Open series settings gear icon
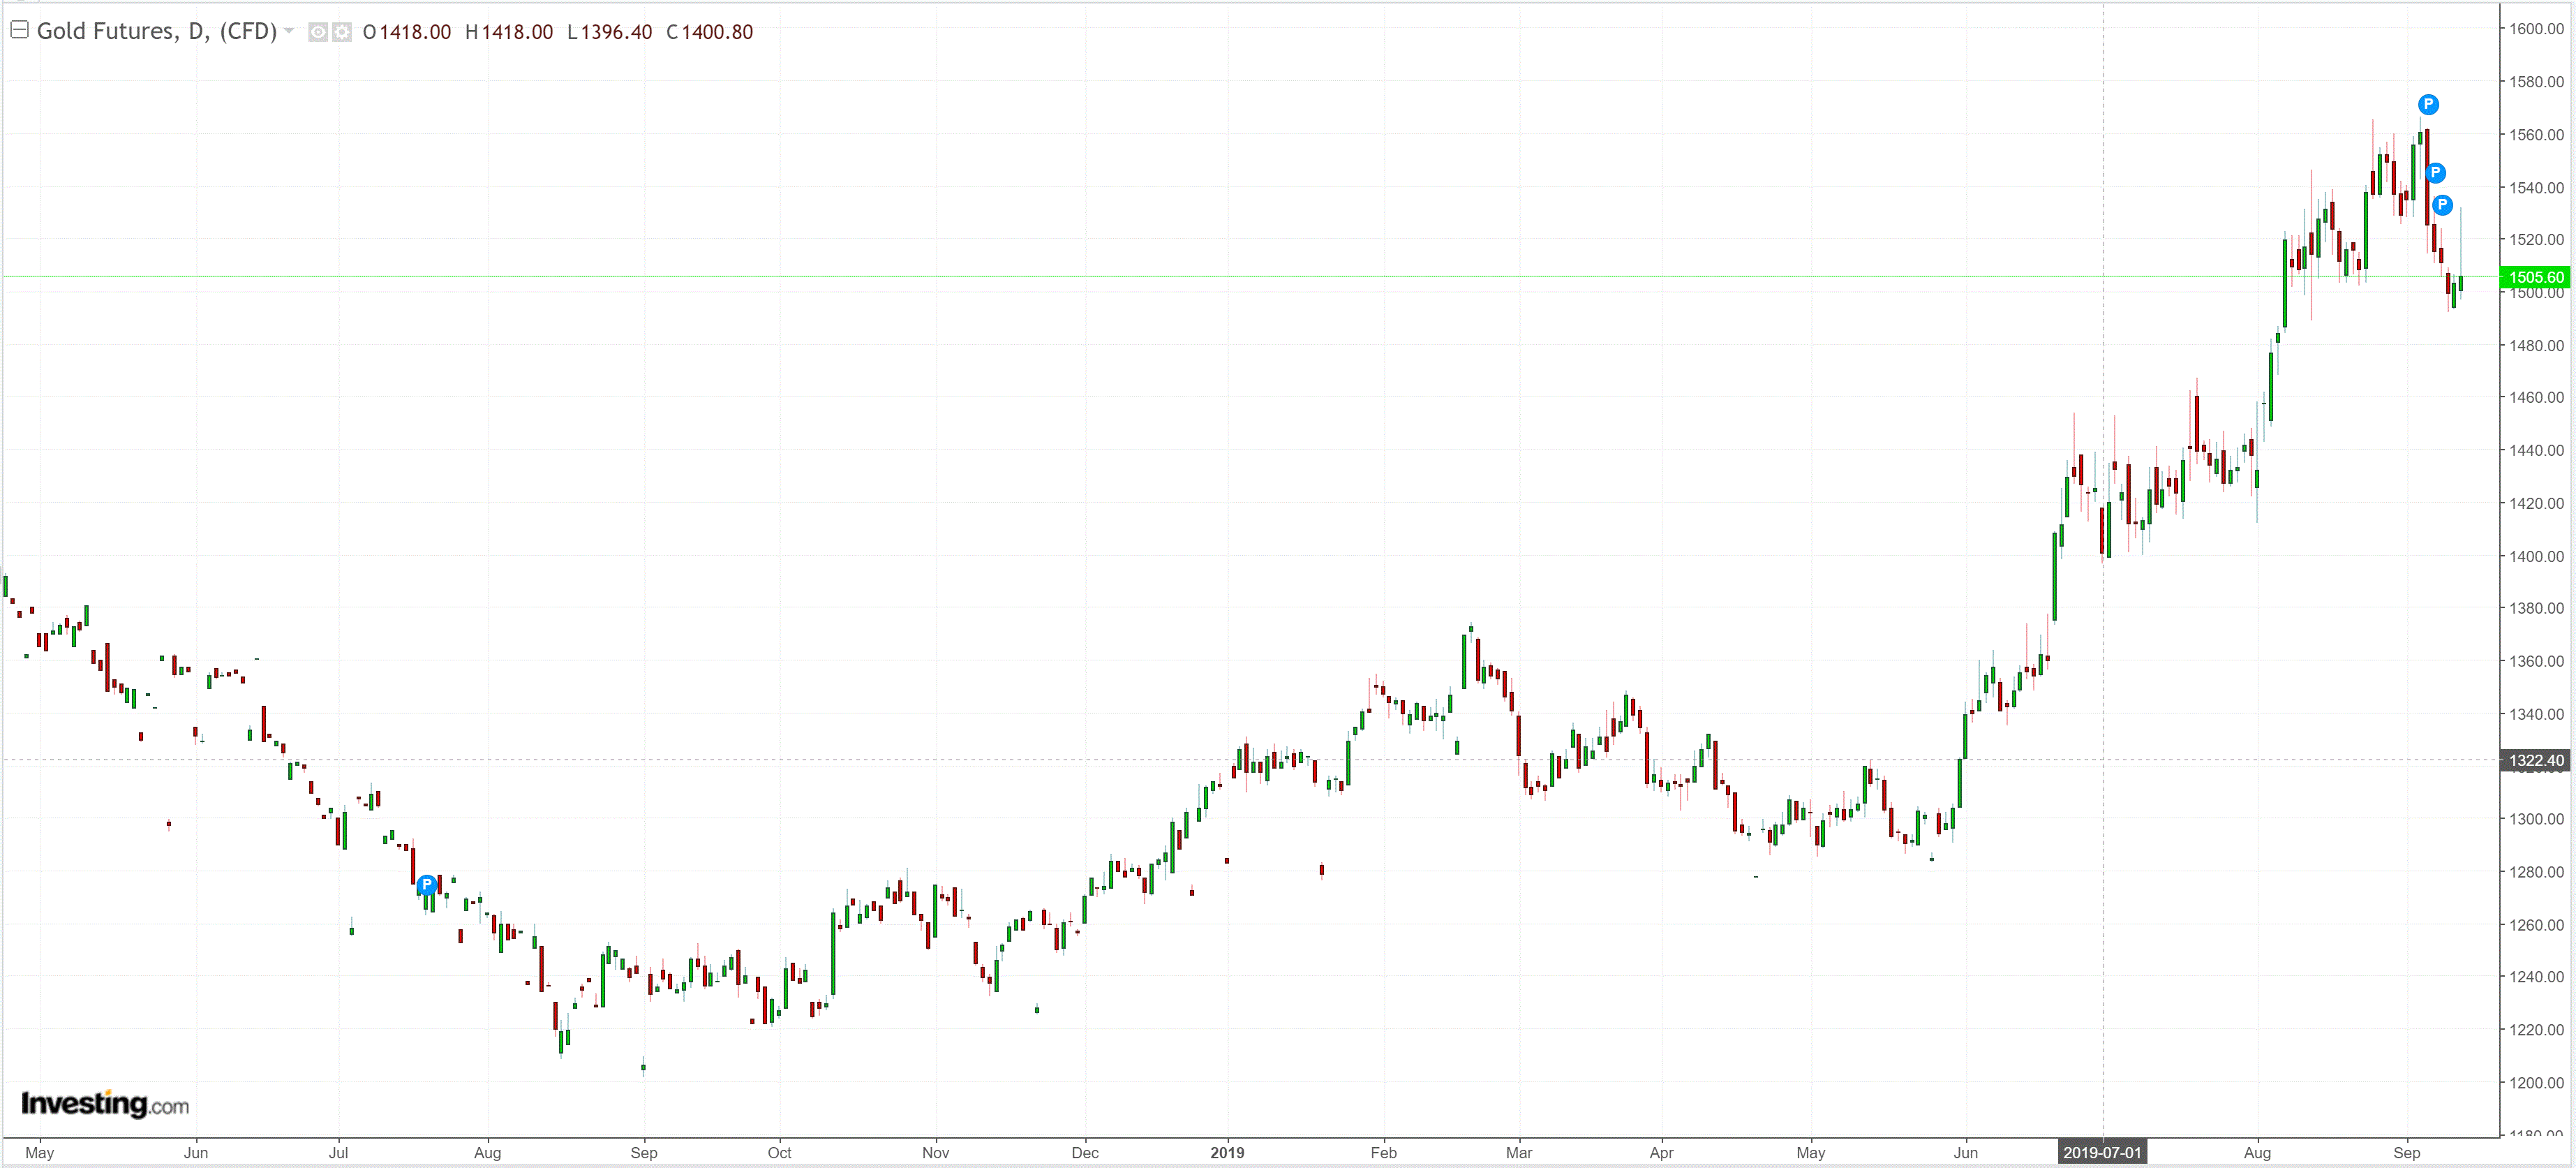2576x1168 pixels. pos(342,32)
